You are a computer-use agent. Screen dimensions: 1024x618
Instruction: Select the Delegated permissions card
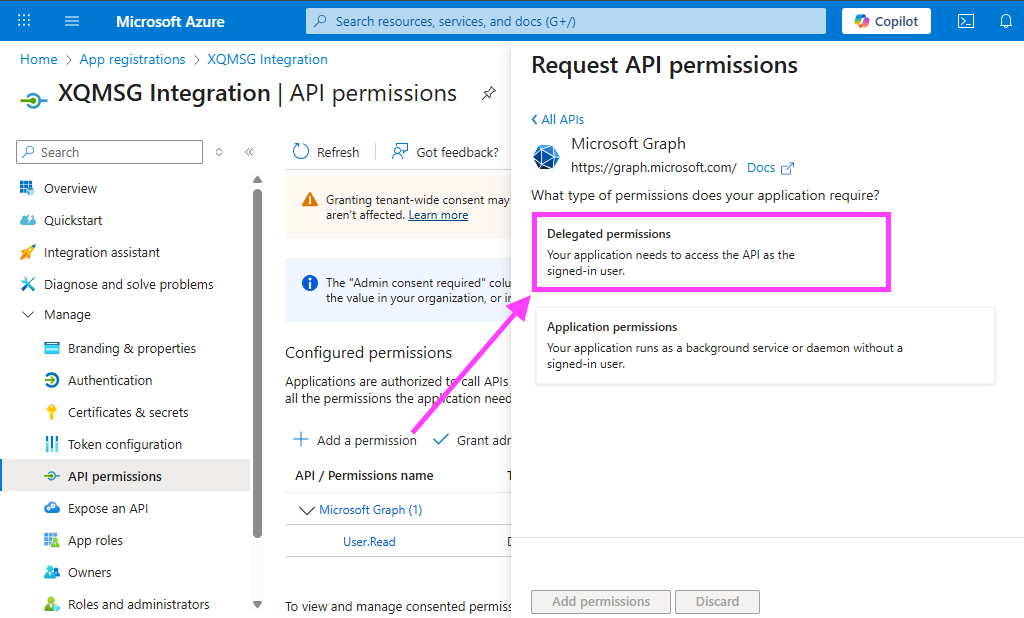[711, 252]
